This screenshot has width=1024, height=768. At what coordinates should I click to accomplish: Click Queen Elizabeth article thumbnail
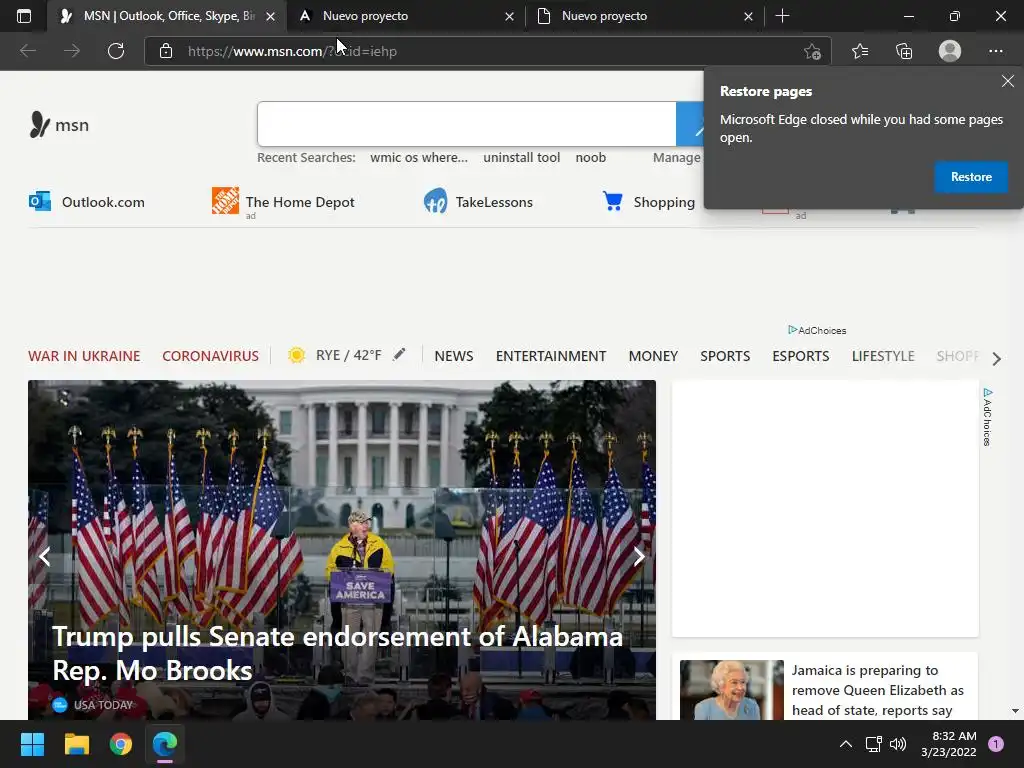pyautogui.click(x=731, y=690)
